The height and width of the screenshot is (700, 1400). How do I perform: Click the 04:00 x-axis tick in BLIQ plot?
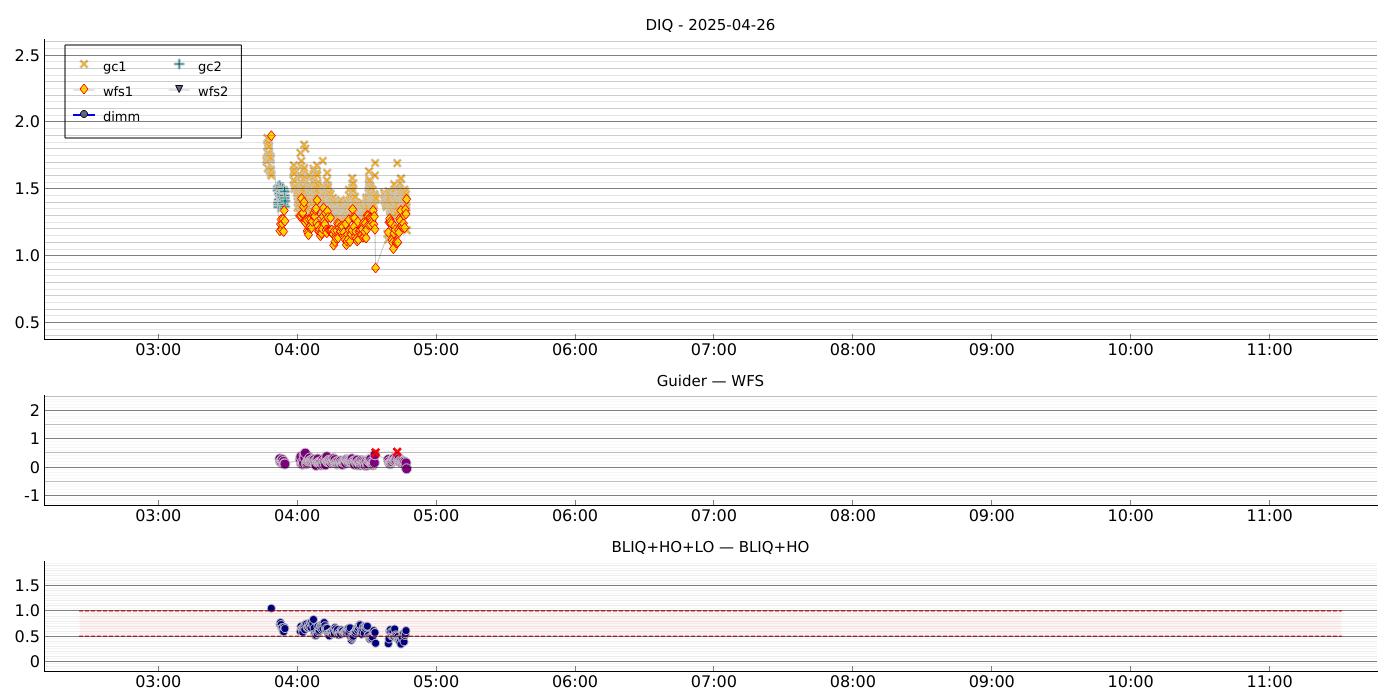pos(297,682)
